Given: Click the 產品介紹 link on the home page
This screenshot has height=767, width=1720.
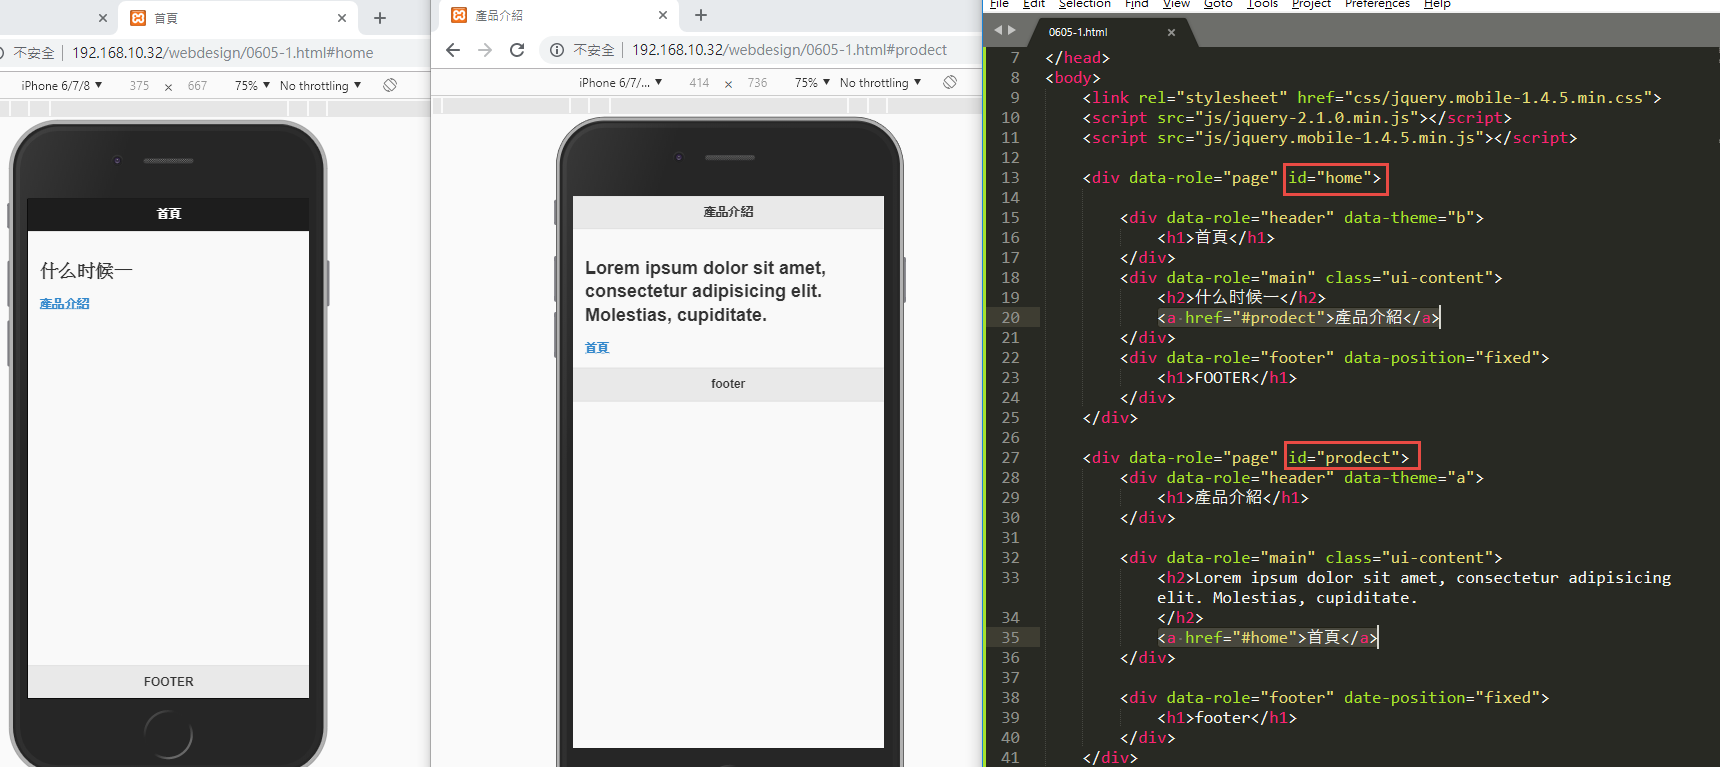Looking at the screenshot, I should pos(65,304).
